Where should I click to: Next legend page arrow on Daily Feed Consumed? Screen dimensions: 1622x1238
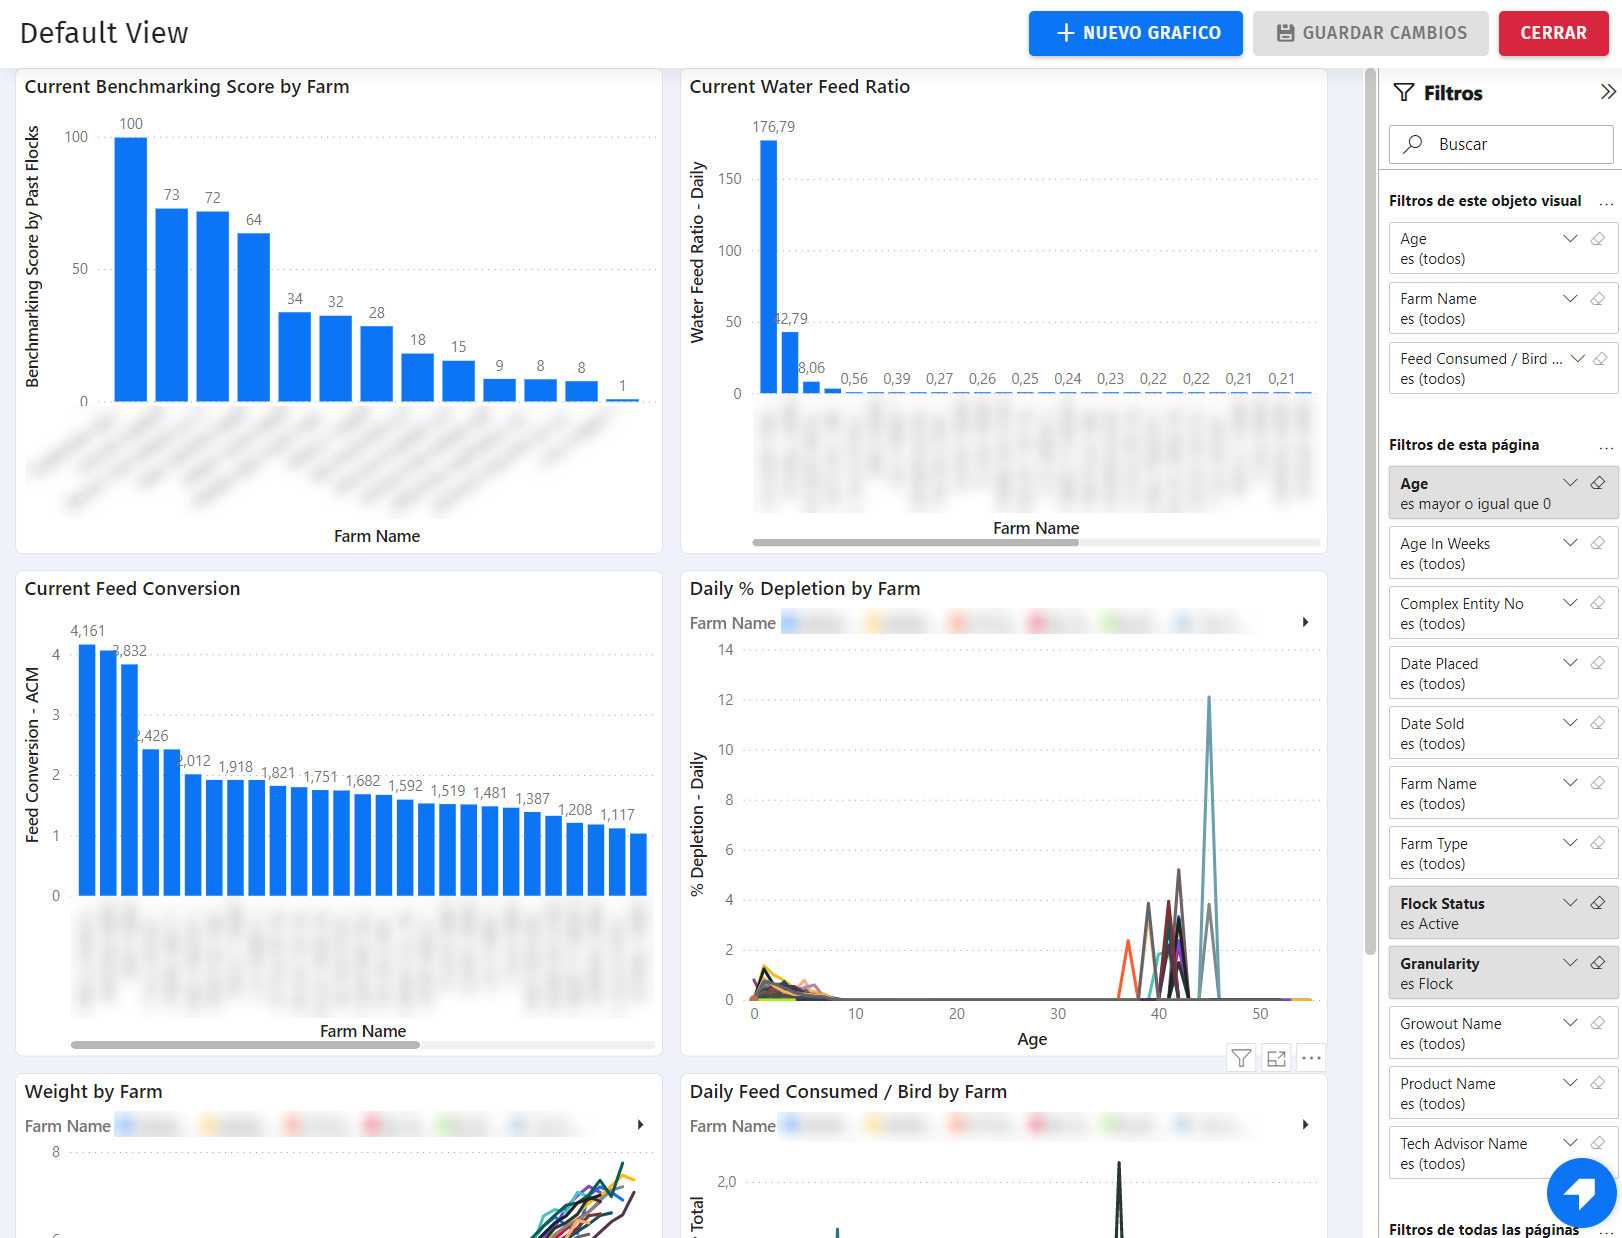coord(1306,1125)
